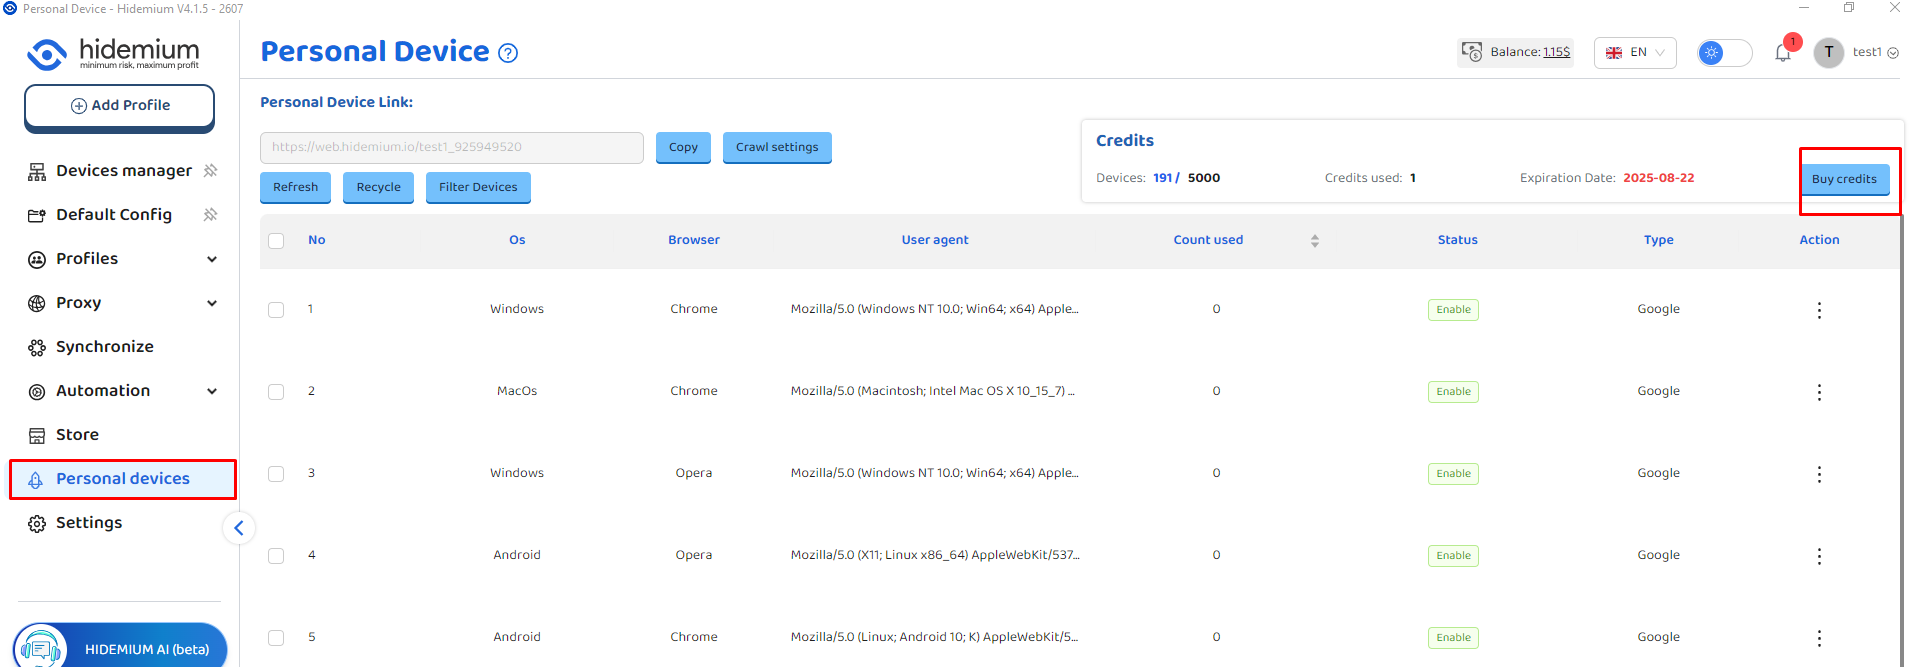
Task: Open the EN language dropdown
Action: (1635, 53)
